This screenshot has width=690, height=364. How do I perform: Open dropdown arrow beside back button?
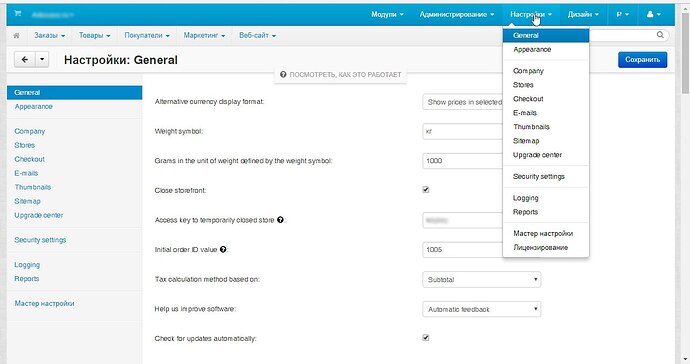click(42, 59)
